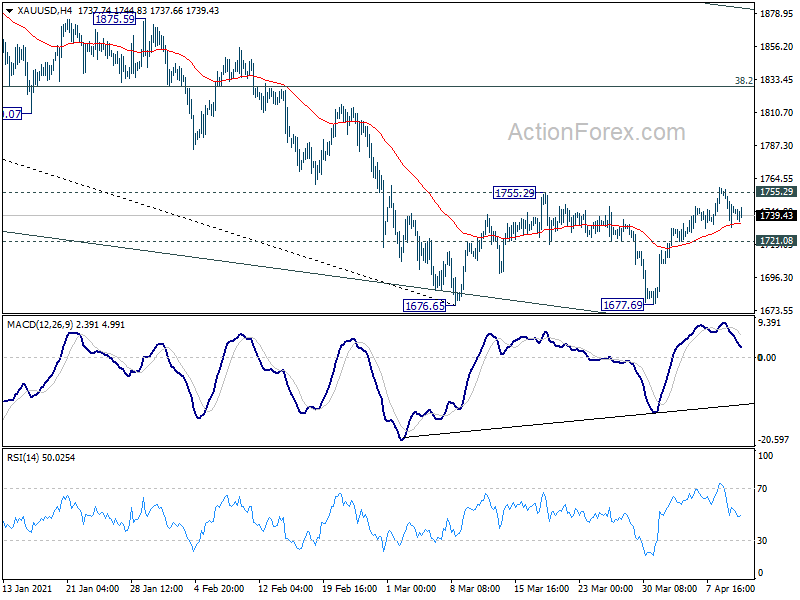
Task: Select the RSI 100 scale label
Action: (x=765, y=456)
